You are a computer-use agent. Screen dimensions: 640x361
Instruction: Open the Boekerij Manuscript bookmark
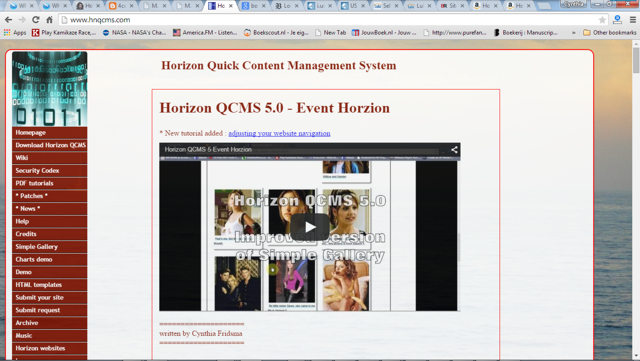(526, 32)
